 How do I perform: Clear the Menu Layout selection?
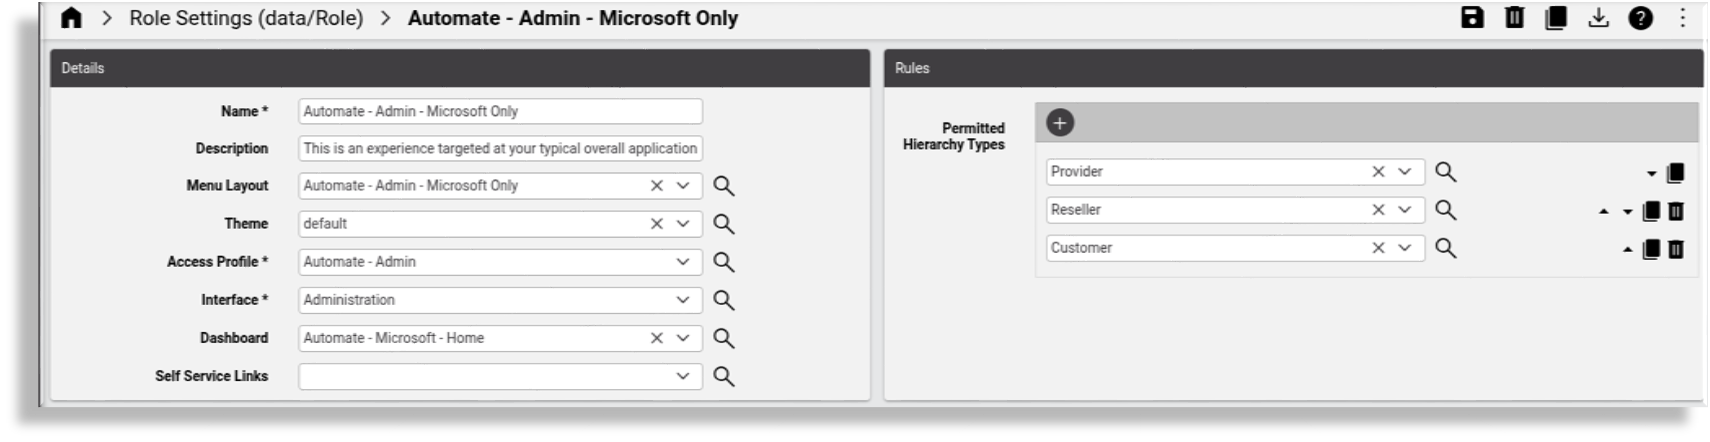(x=656, y=186)
